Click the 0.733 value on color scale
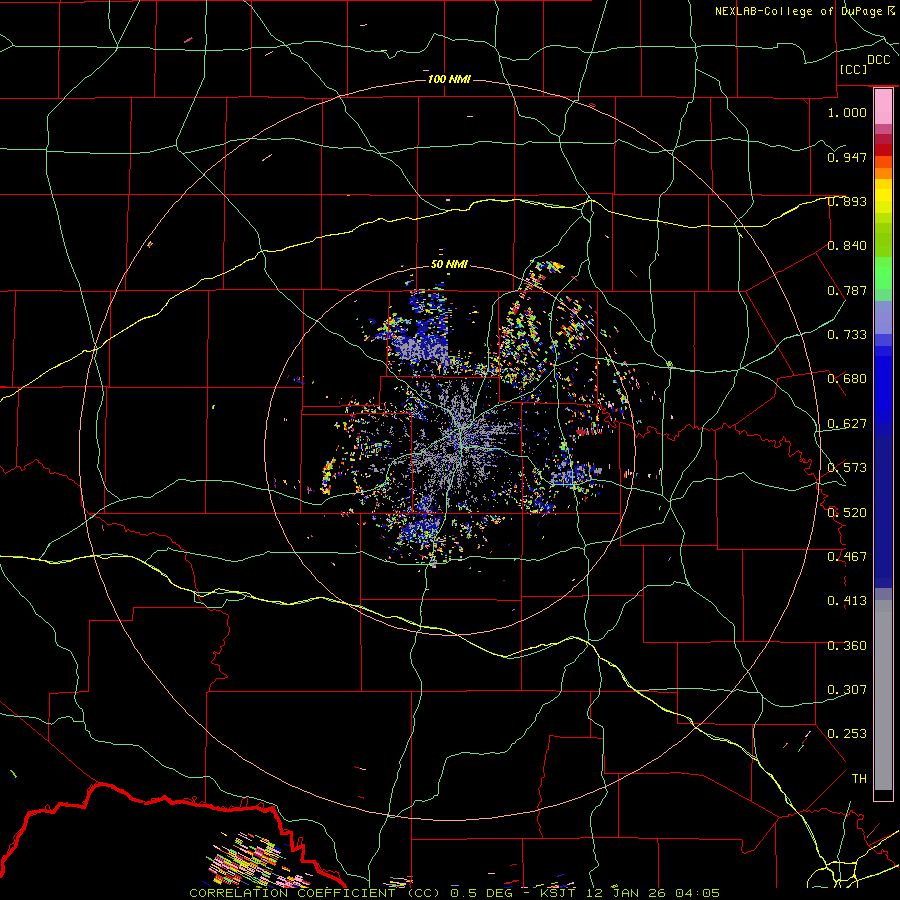The image size is (900, 900). pyautogui.click(x=847, y=335)
